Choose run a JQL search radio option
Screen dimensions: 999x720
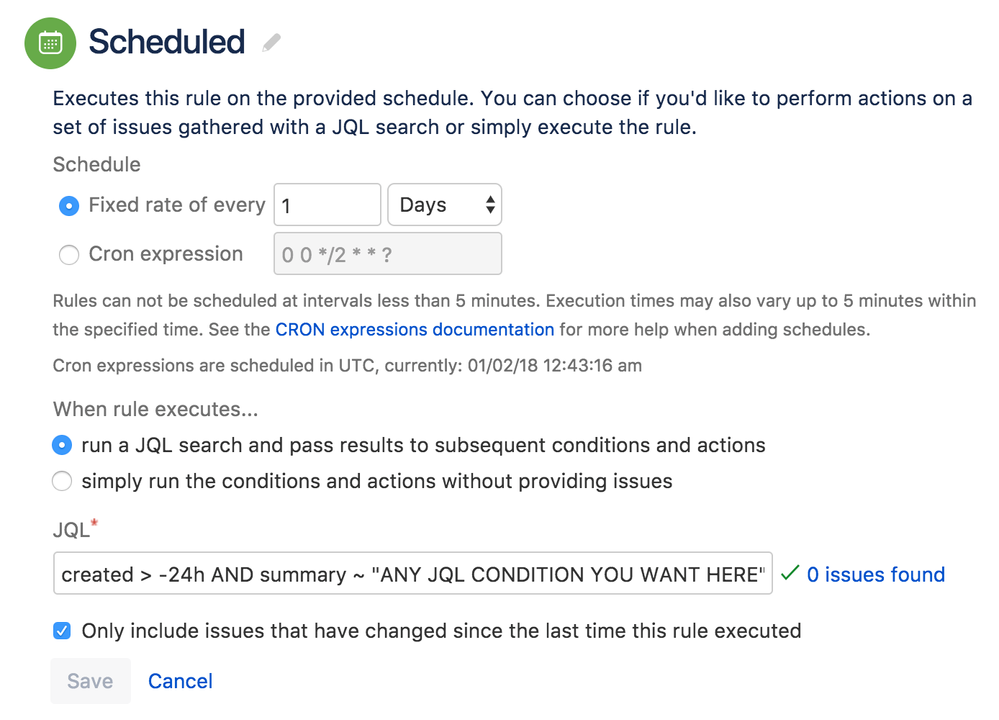point(62,445)
